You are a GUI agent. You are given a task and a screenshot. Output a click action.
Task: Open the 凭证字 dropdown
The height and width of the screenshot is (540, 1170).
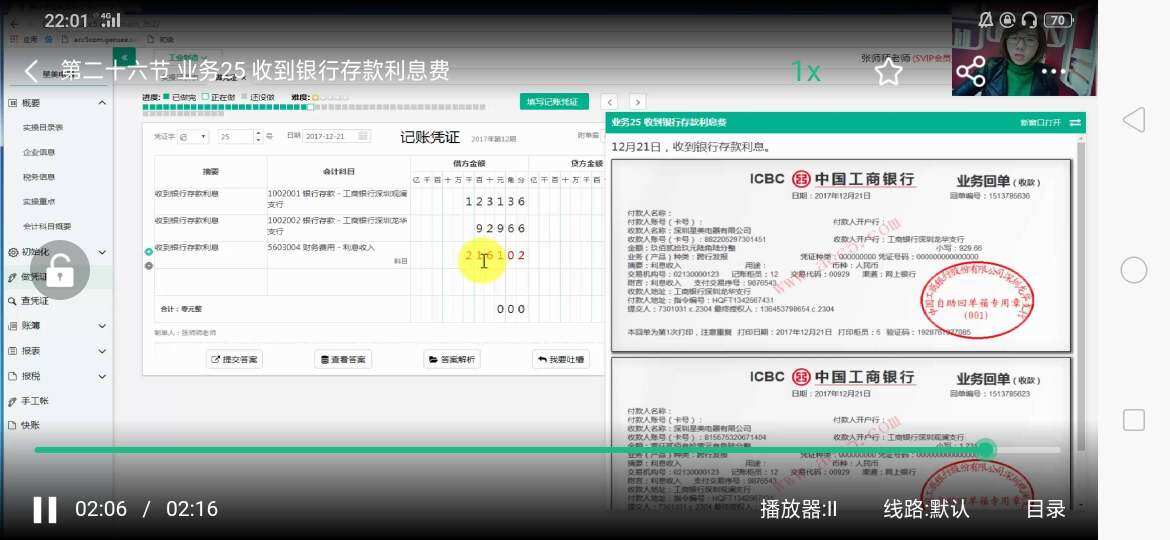[x=193, y=136]
